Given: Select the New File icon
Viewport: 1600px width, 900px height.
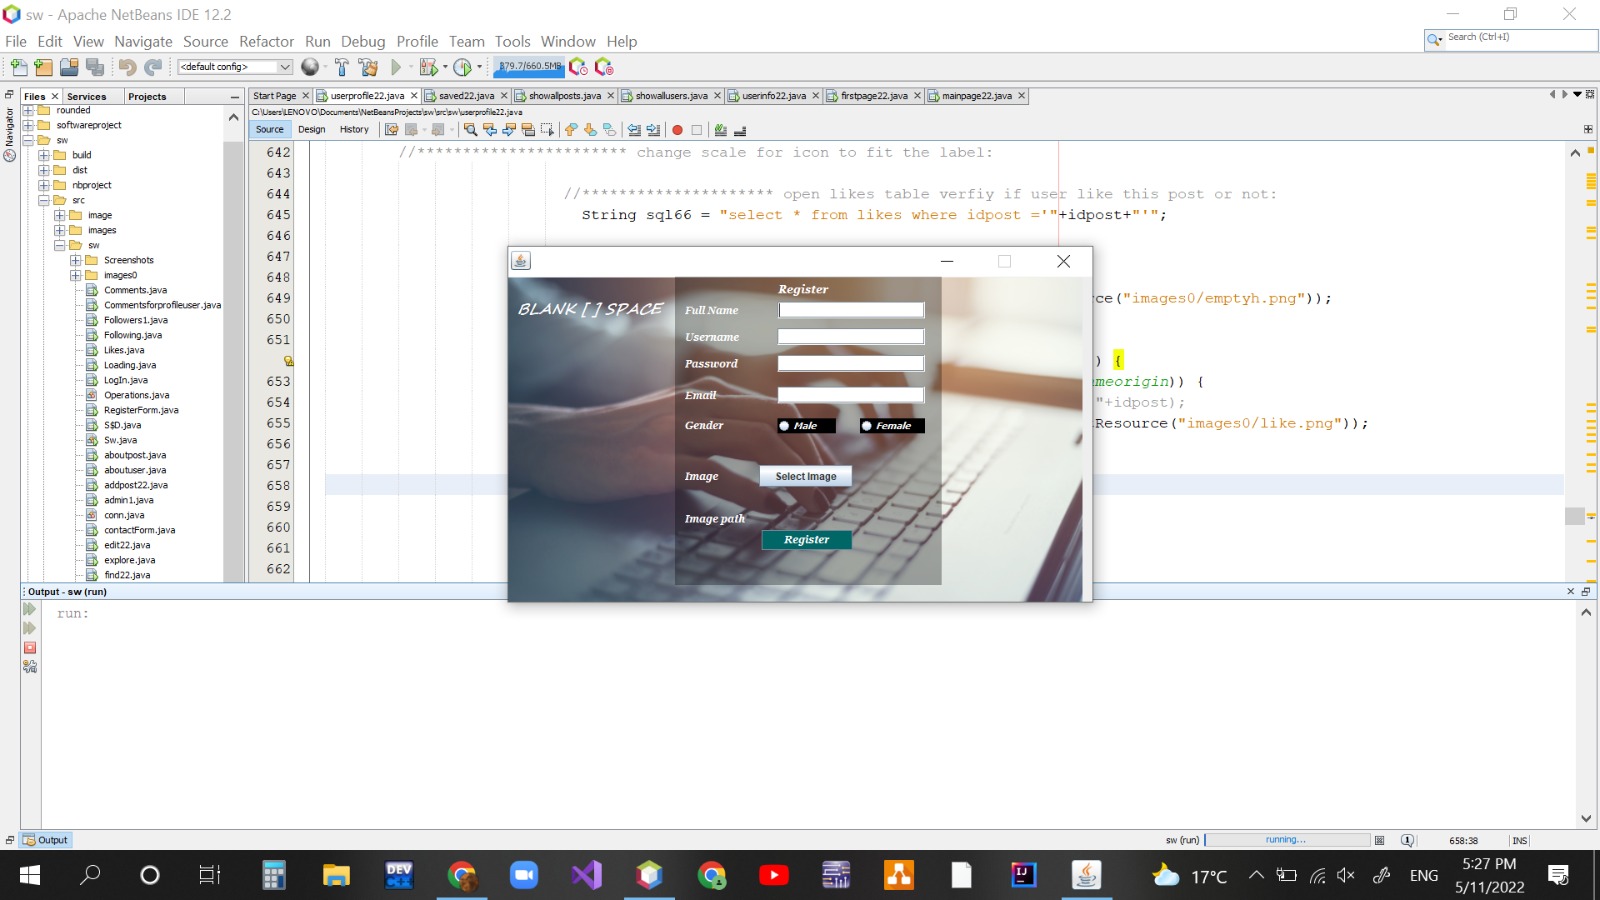Looking at the screenshot, I should [18, 67].
